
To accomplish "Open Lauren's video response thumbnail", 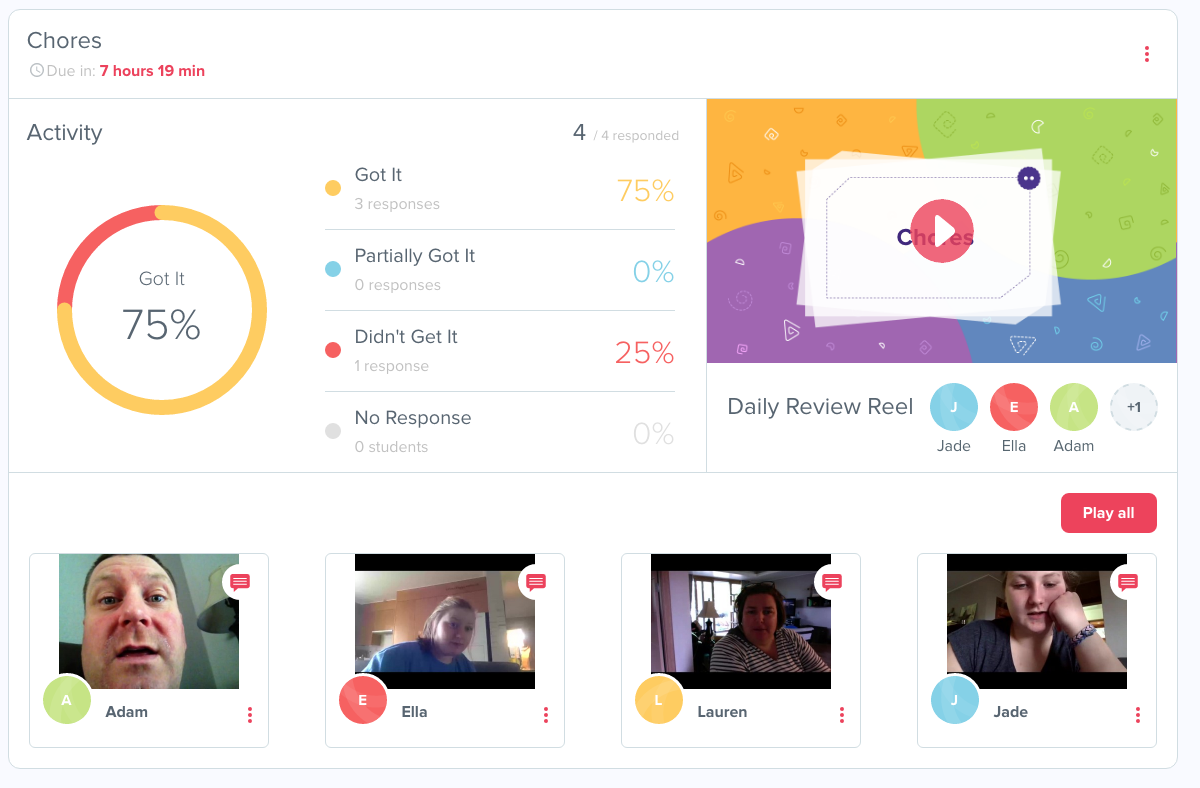I will point(741,621).
